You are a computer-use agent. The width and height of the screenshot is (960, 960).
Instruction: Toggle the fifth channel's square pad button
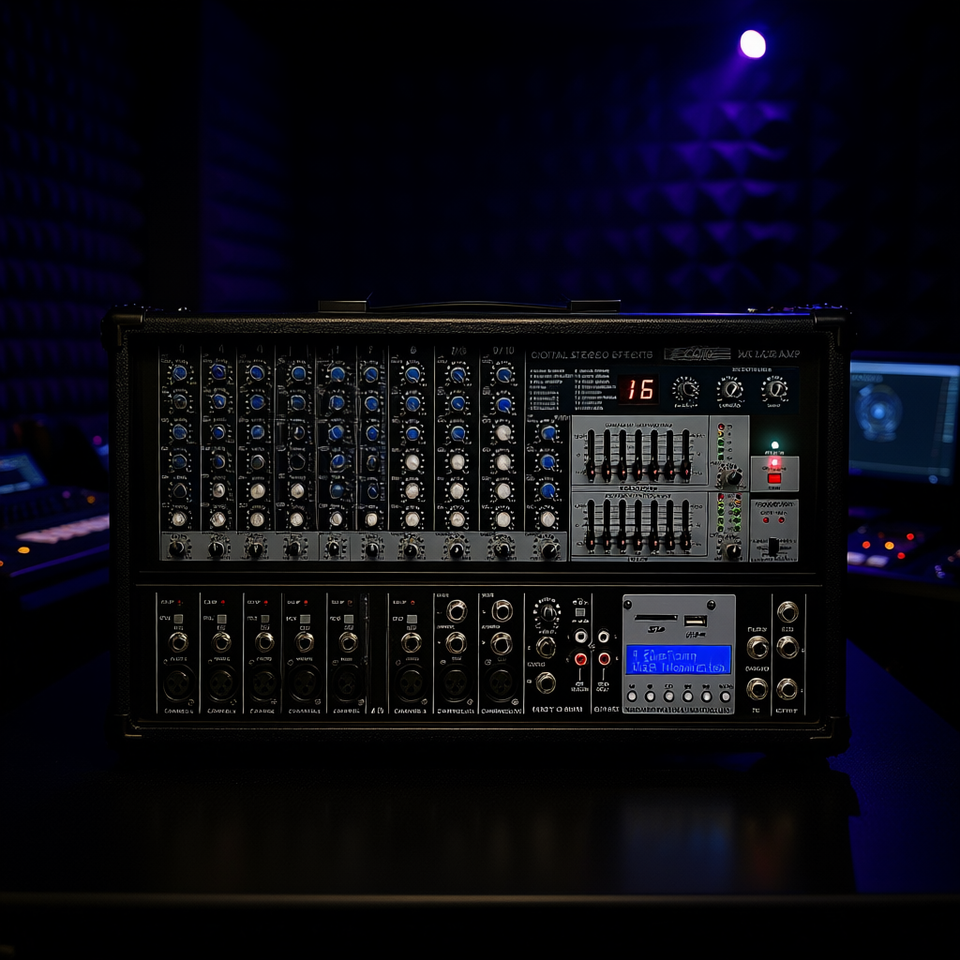tap(348, 618)
